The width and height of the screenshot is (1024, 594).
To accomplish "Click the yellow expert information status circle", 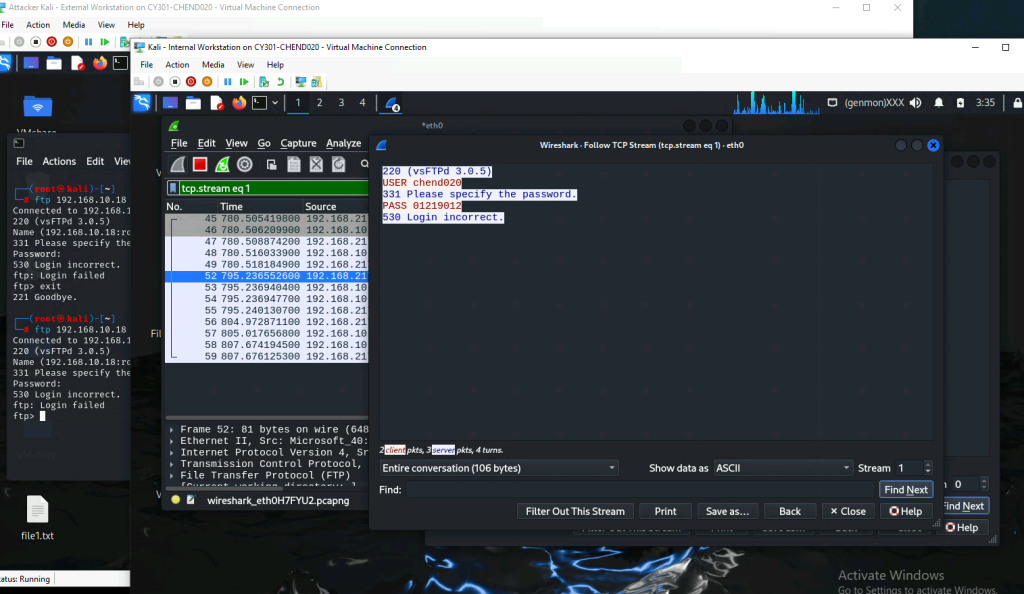I will pos(176,500).
